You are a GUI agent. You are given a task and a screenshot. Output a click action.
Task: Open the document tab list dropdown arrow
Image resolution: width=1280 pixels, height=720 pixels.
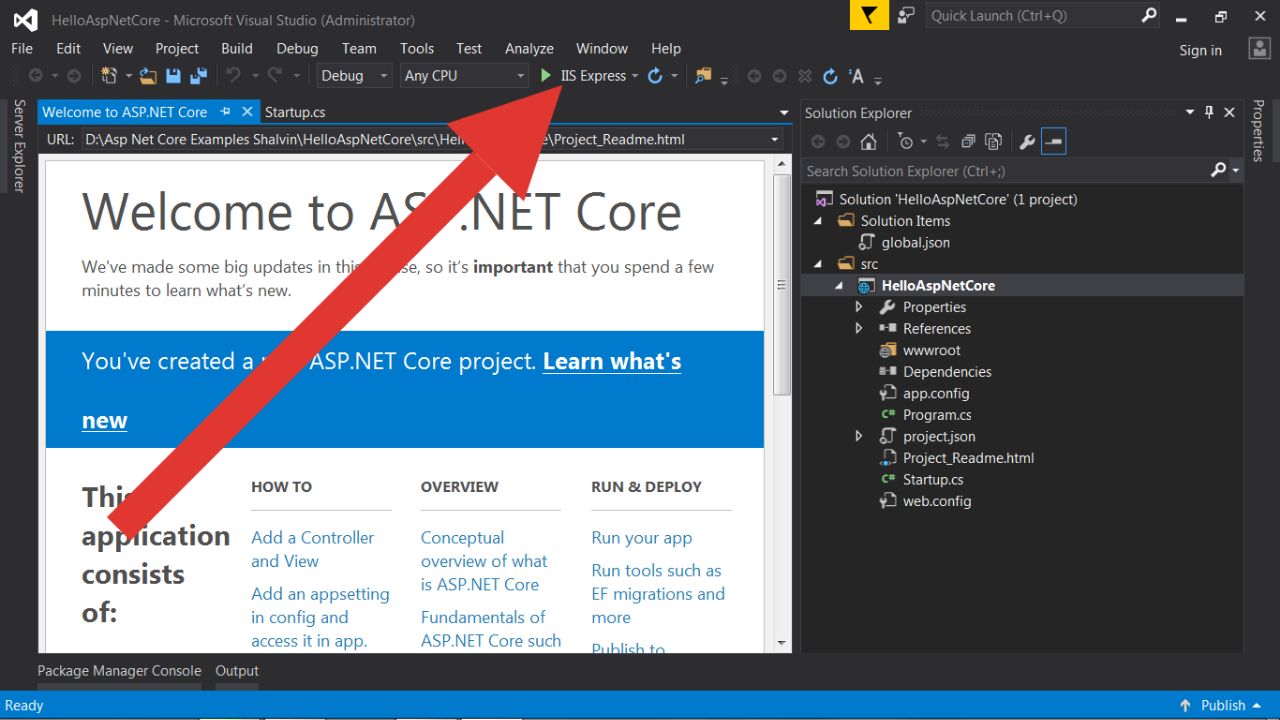coord(784,113)
